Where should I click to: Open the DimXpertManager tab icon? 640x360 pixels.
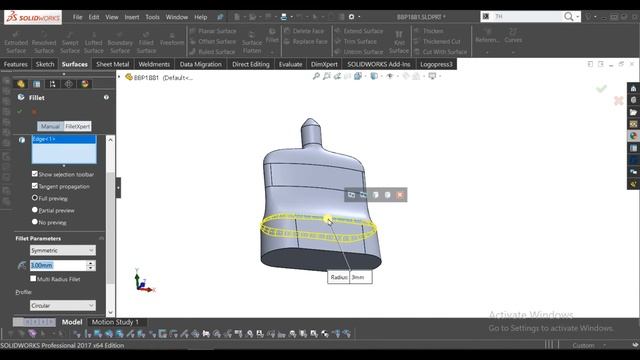point(69,84)
